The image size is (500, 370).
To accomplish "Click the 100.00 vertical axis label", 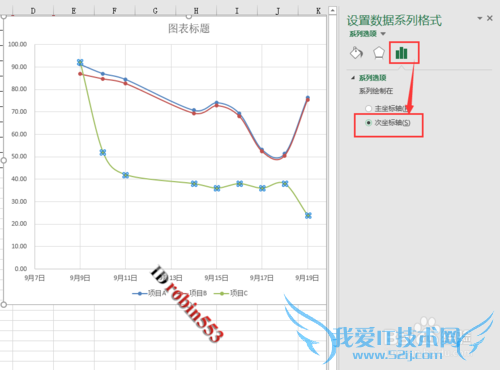I will click(x=17, y=44).
